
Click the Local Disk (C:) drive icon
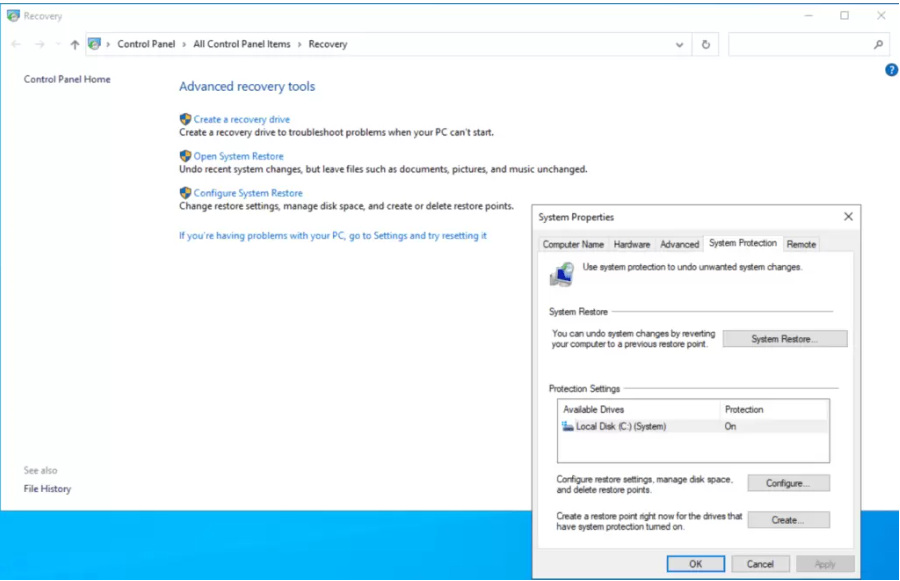coord(568,427)
